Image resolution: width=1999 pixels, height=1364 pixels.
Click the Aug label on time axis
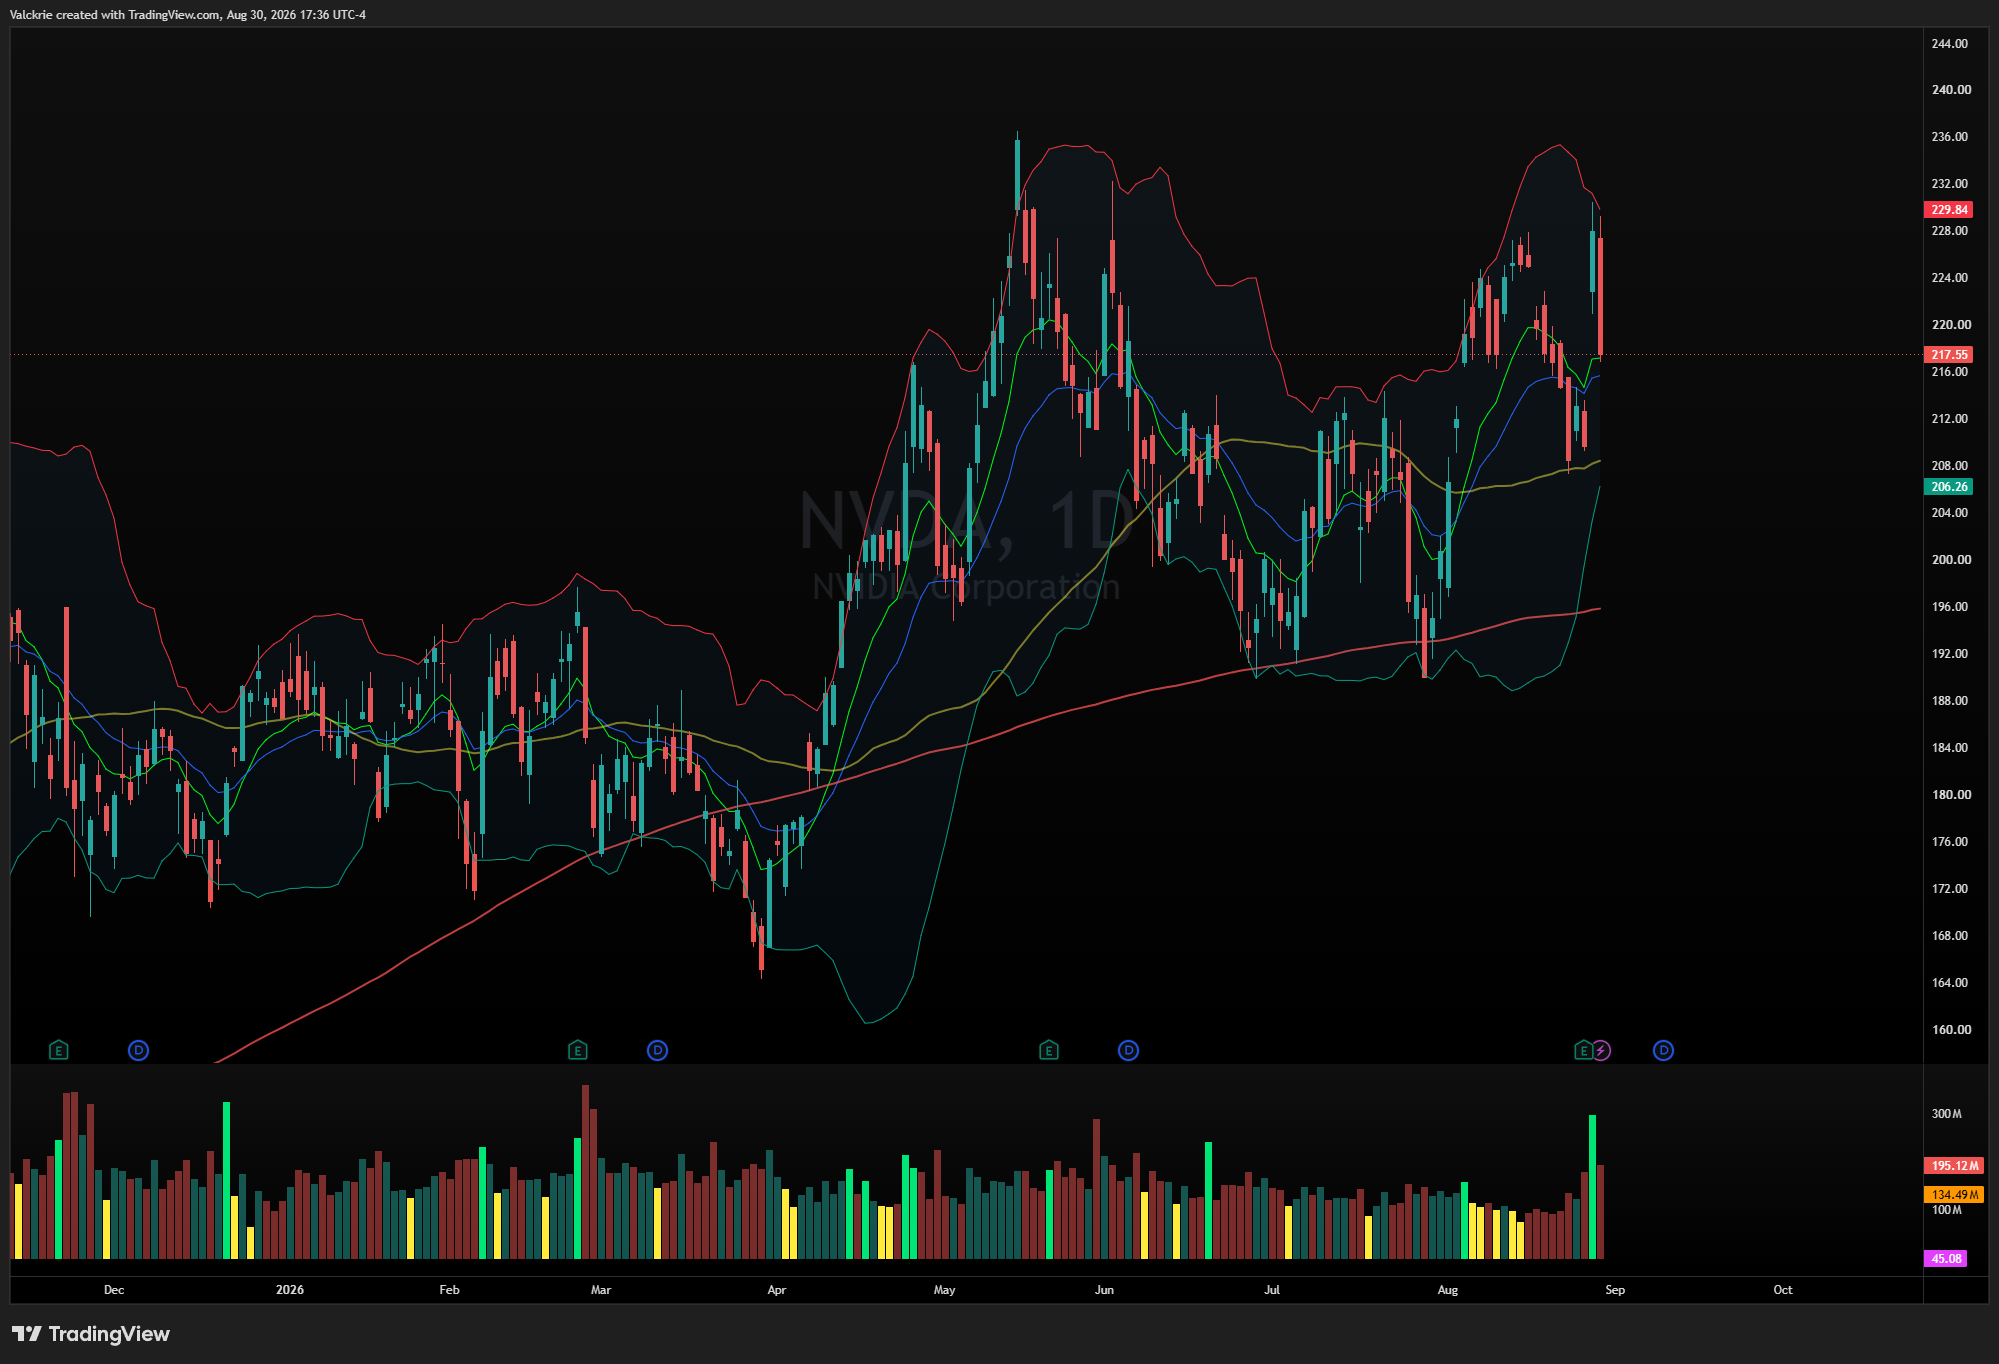tap(1448, 1290)
